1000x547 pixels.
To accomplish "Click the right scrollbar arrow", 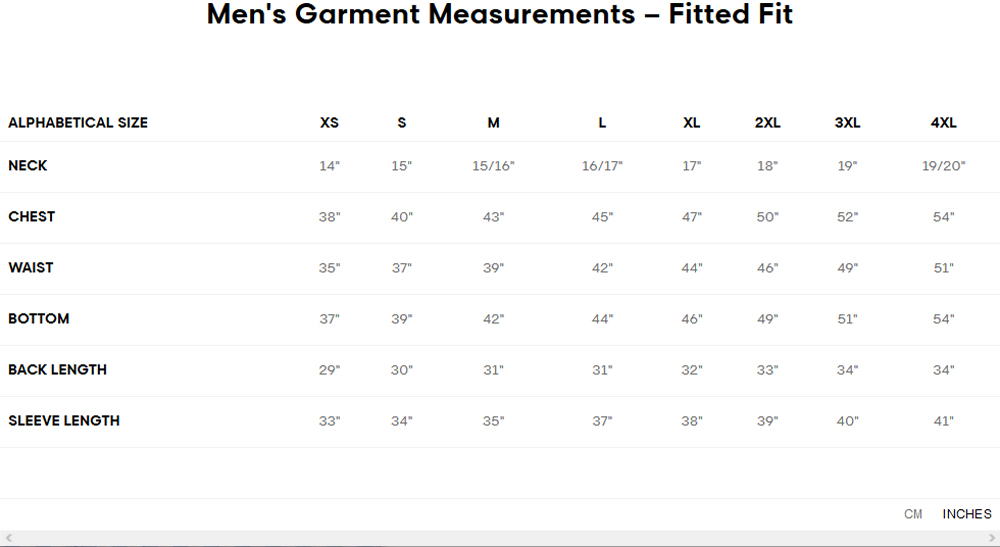I will pos(992,538).
